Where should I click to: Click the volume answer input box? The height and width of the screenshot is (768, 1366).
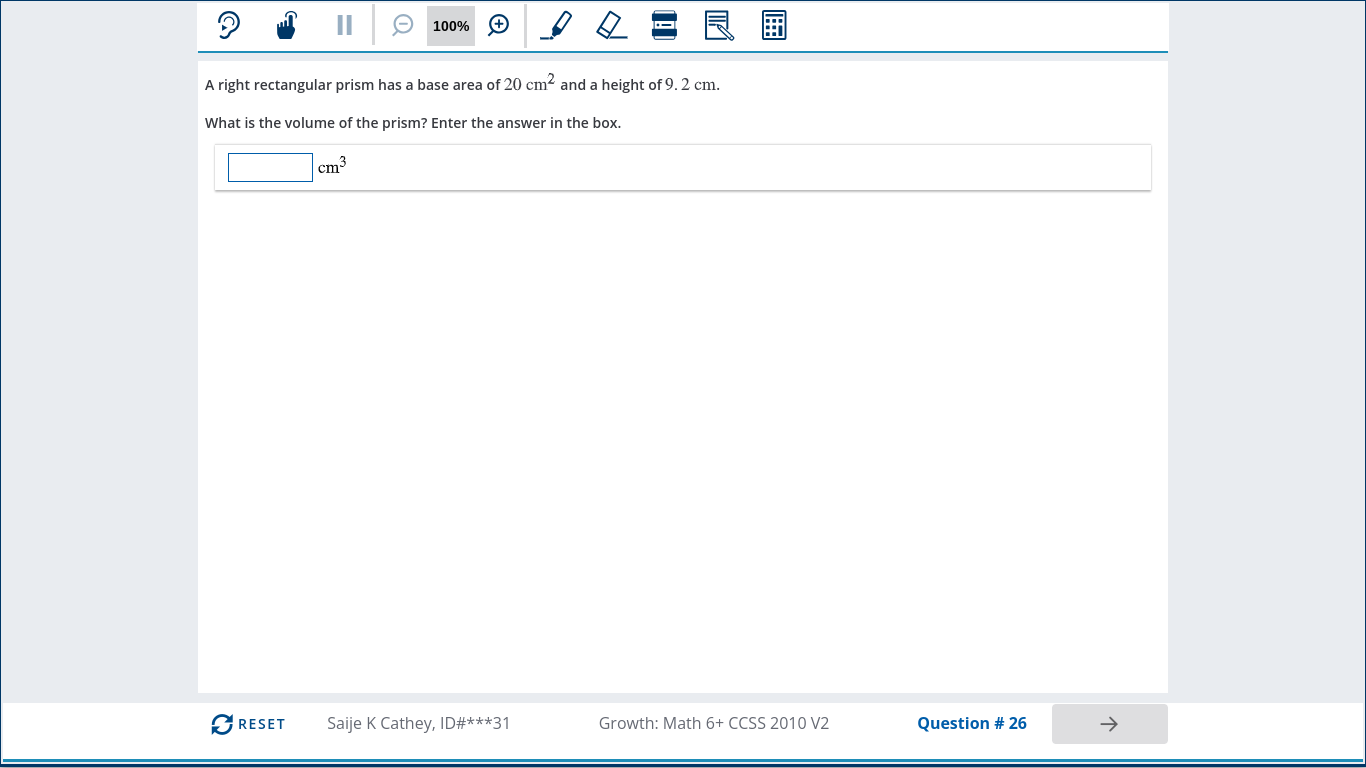(x=270, y=167)
